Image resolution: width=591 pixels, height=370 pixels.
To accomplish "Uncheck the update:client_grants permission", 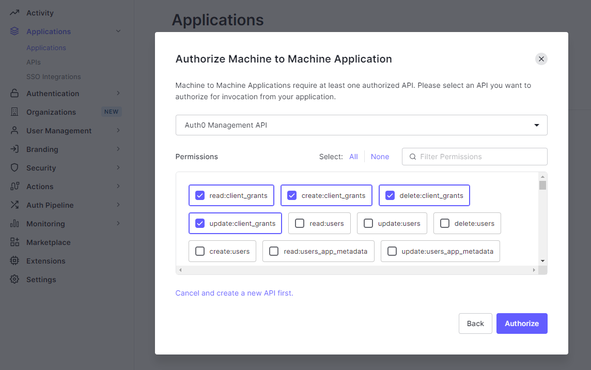I will point(200,223).
